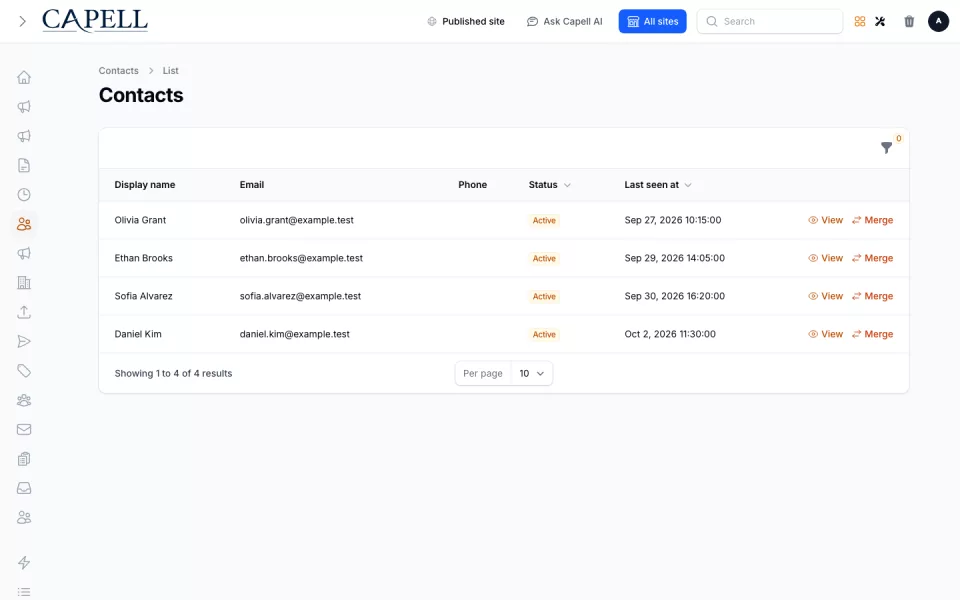Click the paper plane send icon

(x=24, y=342)
